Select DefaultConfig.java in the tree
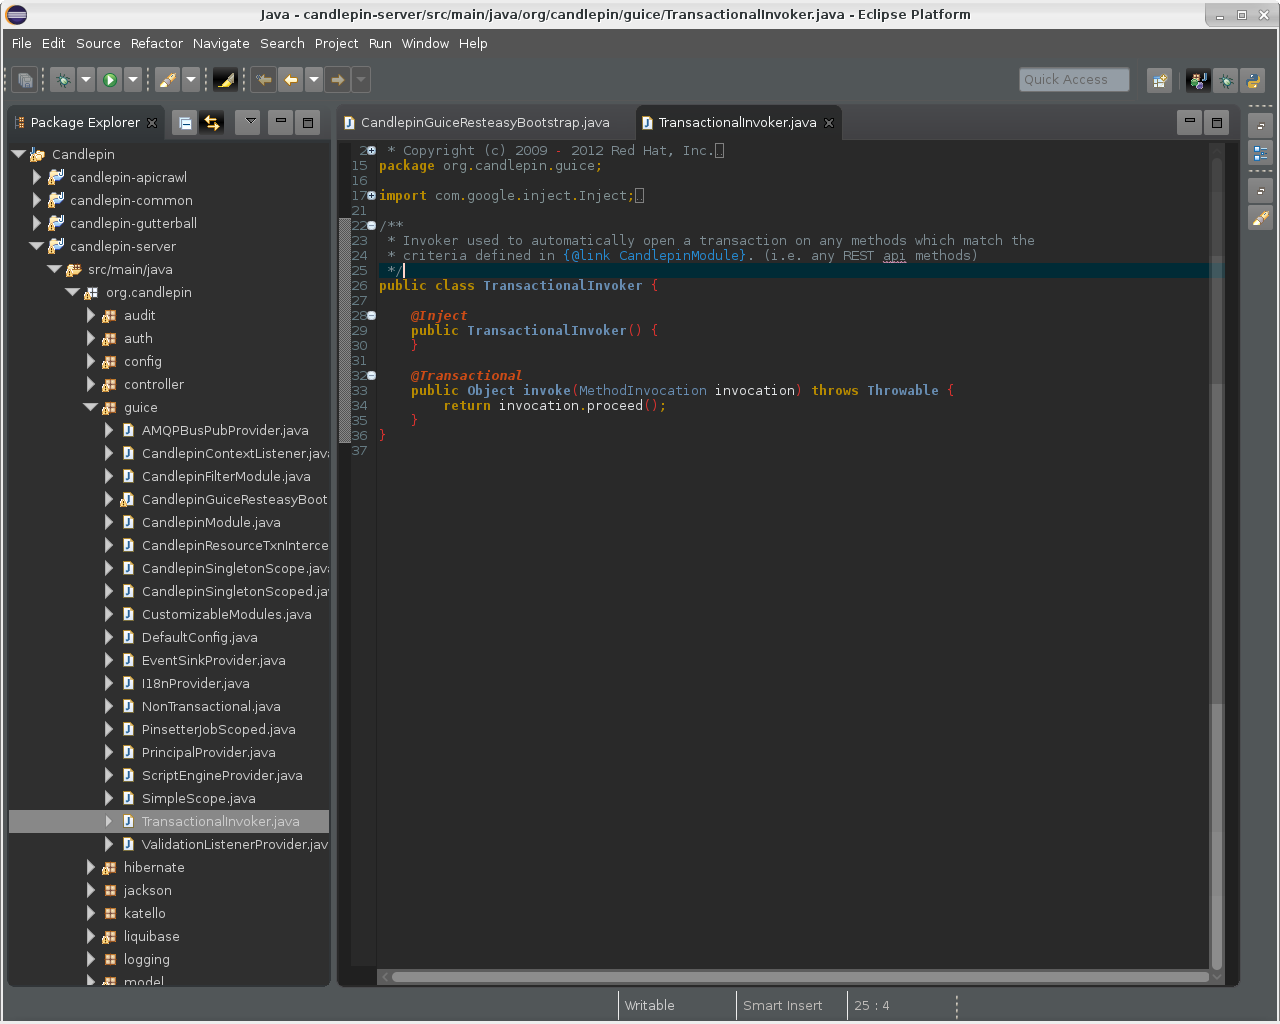Screen dimensions: 1280x1024 (200, 637)
